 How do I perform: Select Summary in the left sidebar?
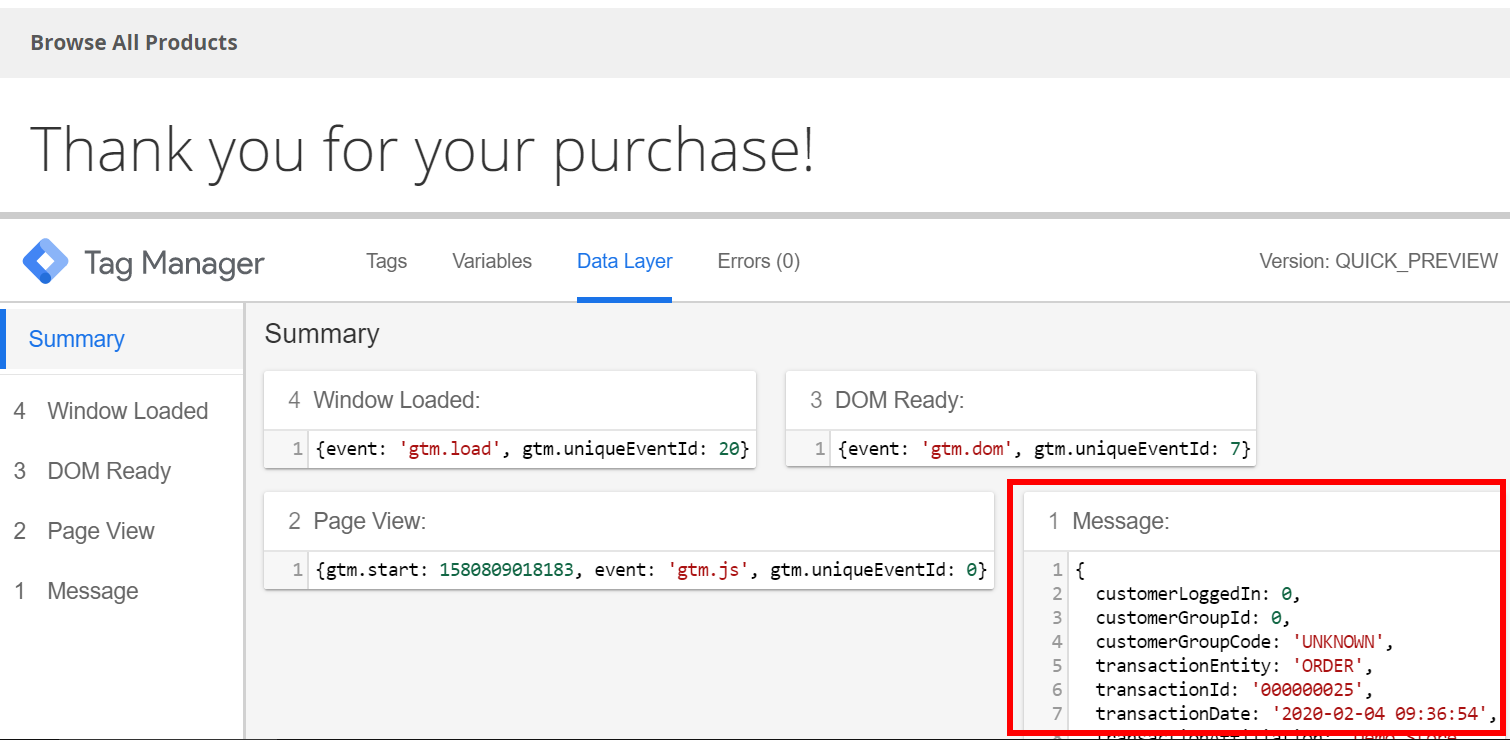tap(77, 339)
